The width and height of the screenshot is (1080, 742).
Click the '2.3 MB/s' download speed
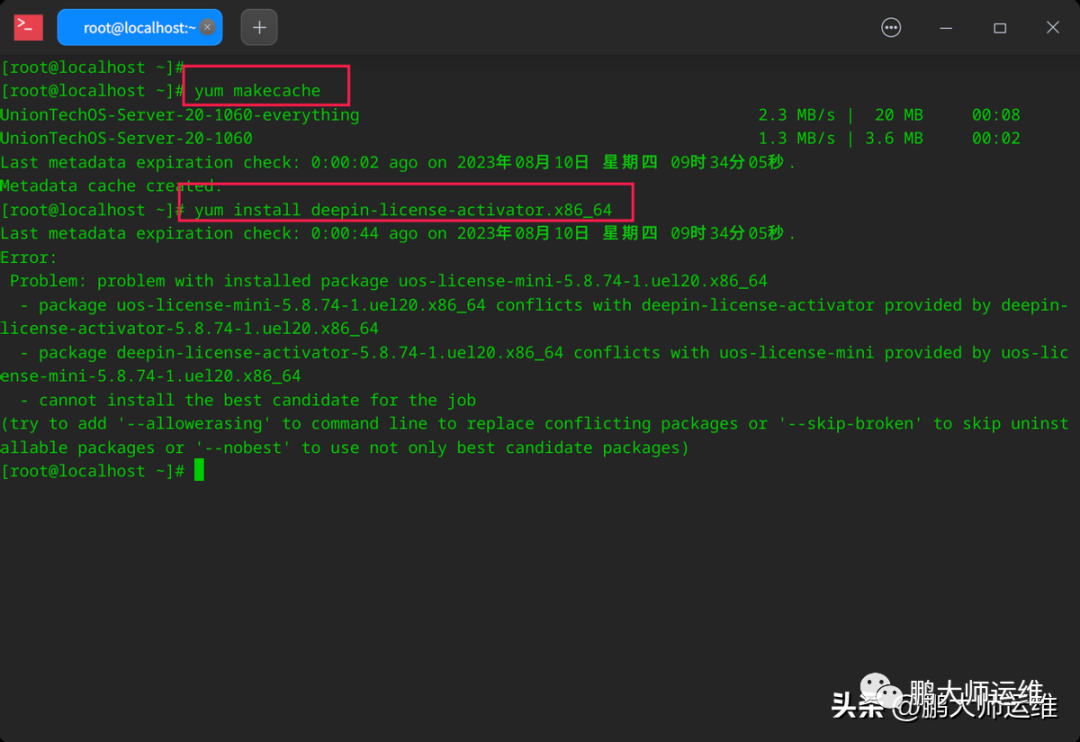(x=797, y=114)
